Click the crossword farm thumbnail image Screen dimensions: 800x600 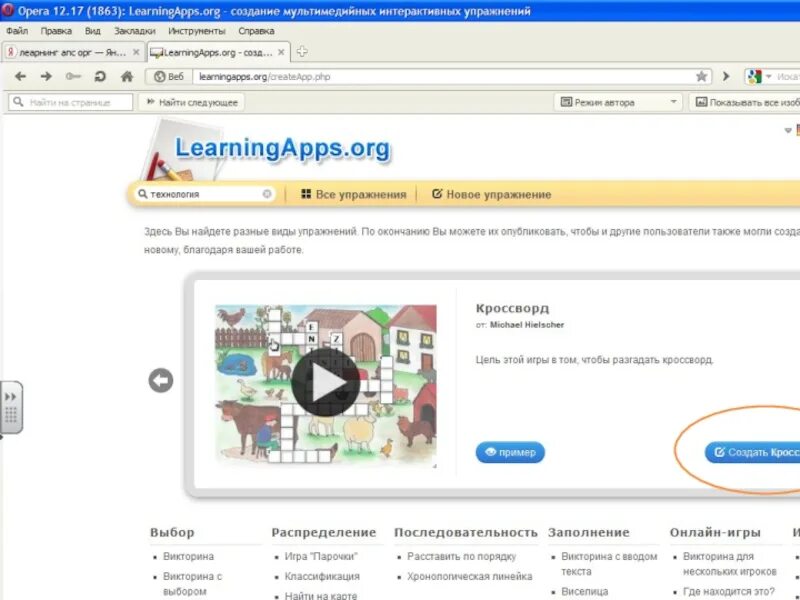pyautogui.click(x=326, y=384)
